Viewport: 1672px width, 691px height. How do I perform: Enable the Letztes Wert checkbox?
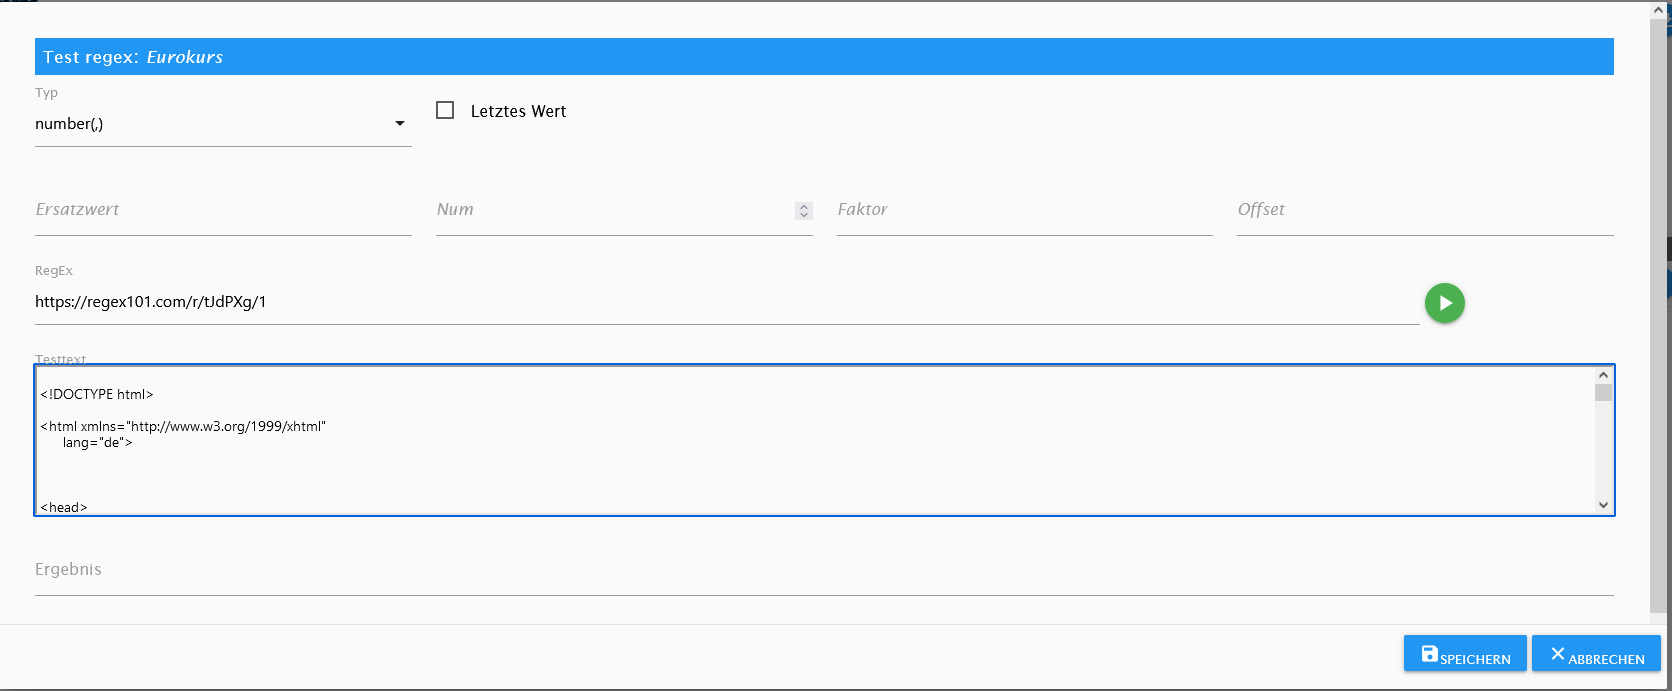445,110
